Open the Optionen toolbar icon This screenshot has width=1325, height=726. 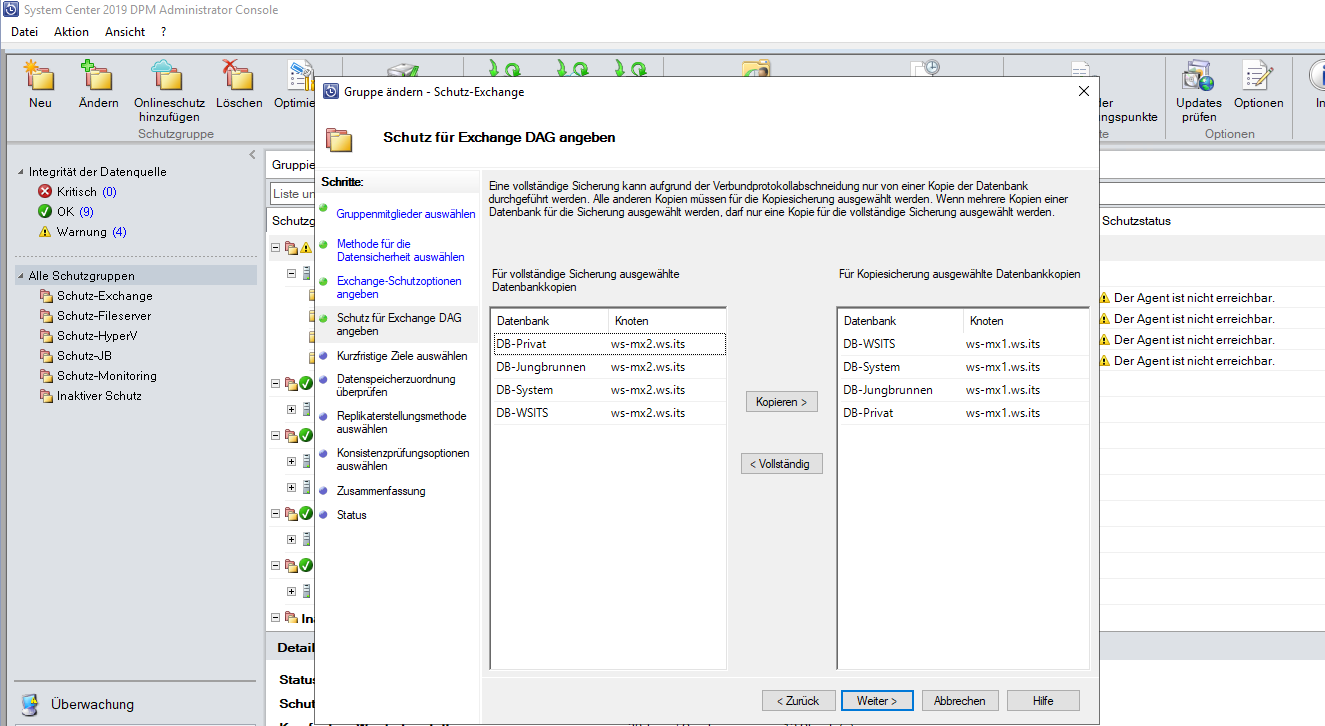tap(1257, 75)
